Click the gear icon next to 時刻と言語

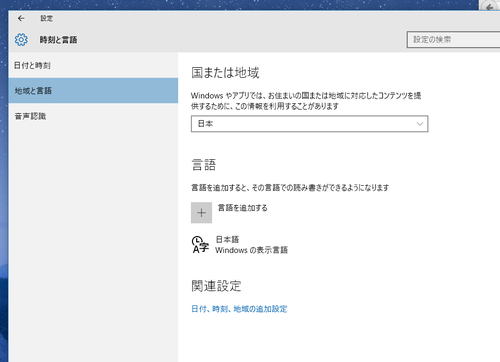tap(21, 40)
